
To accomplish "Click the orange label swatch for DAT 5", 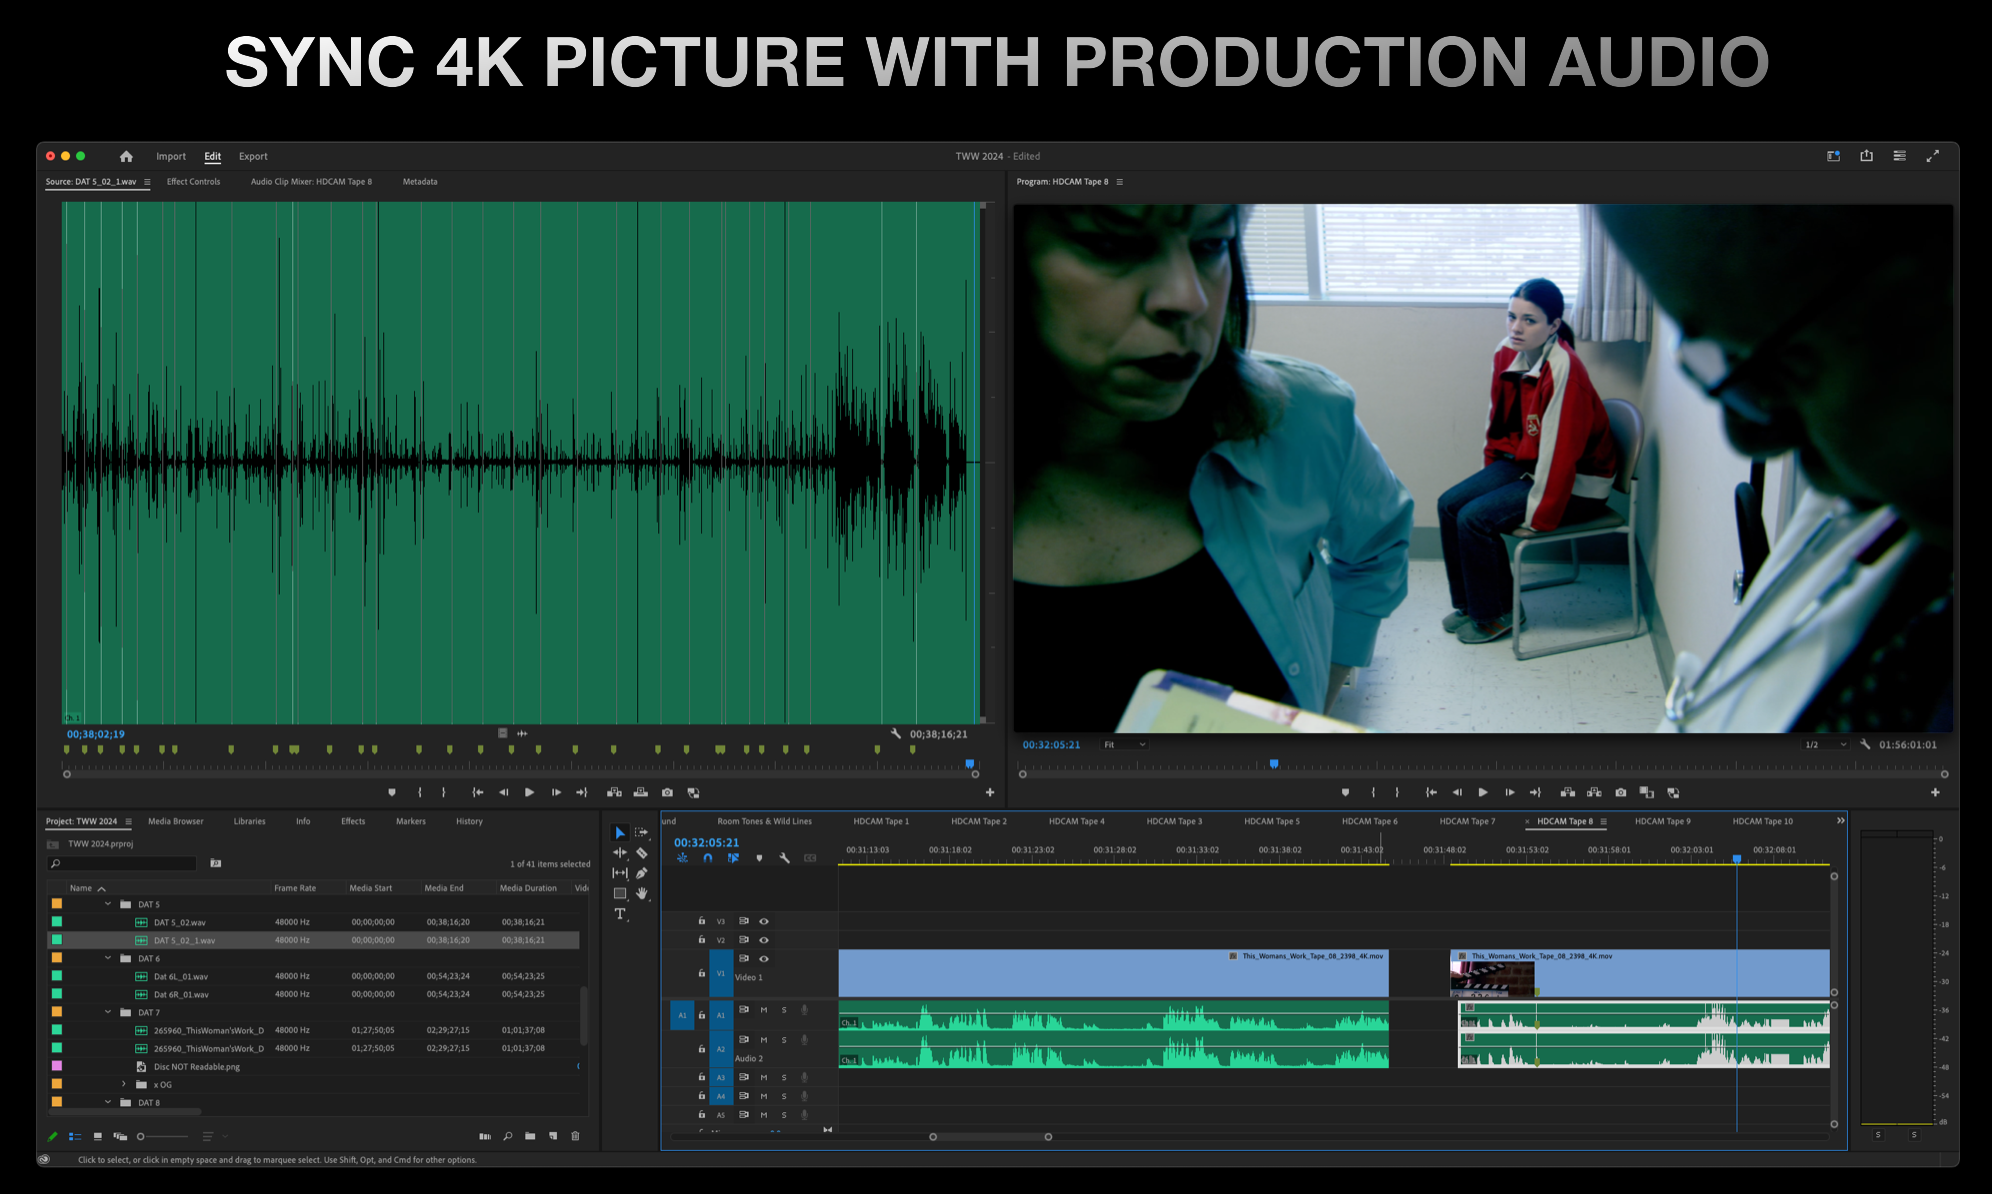I will click(57, 904).
